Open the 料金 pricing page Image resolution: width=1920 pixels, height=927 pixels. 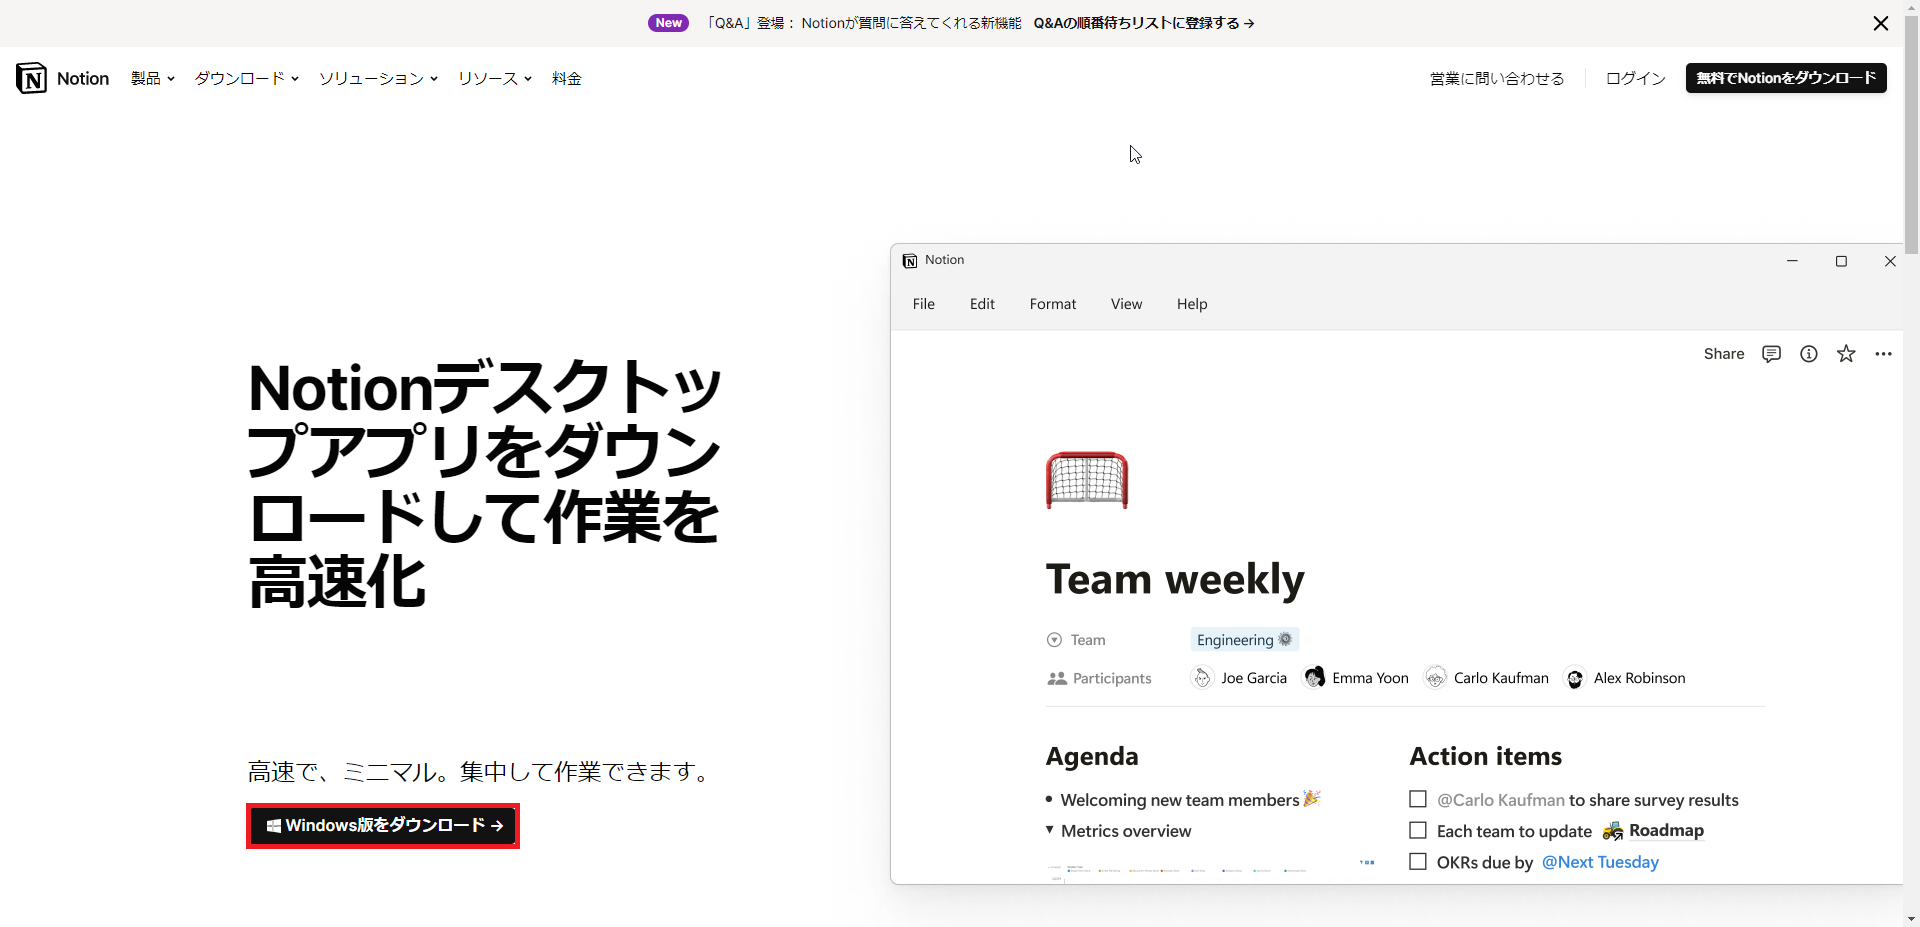coord(566,78)
